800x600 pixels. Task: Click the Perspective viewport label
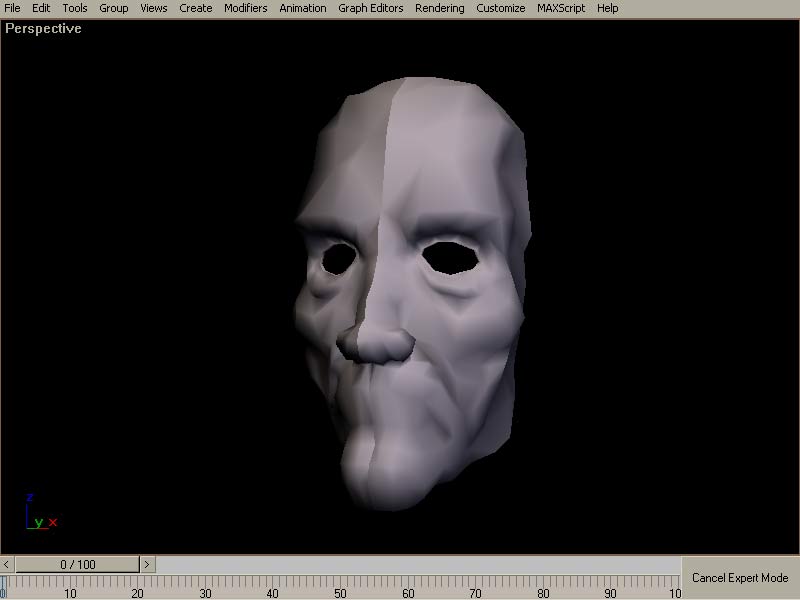[x=44, y=28]
